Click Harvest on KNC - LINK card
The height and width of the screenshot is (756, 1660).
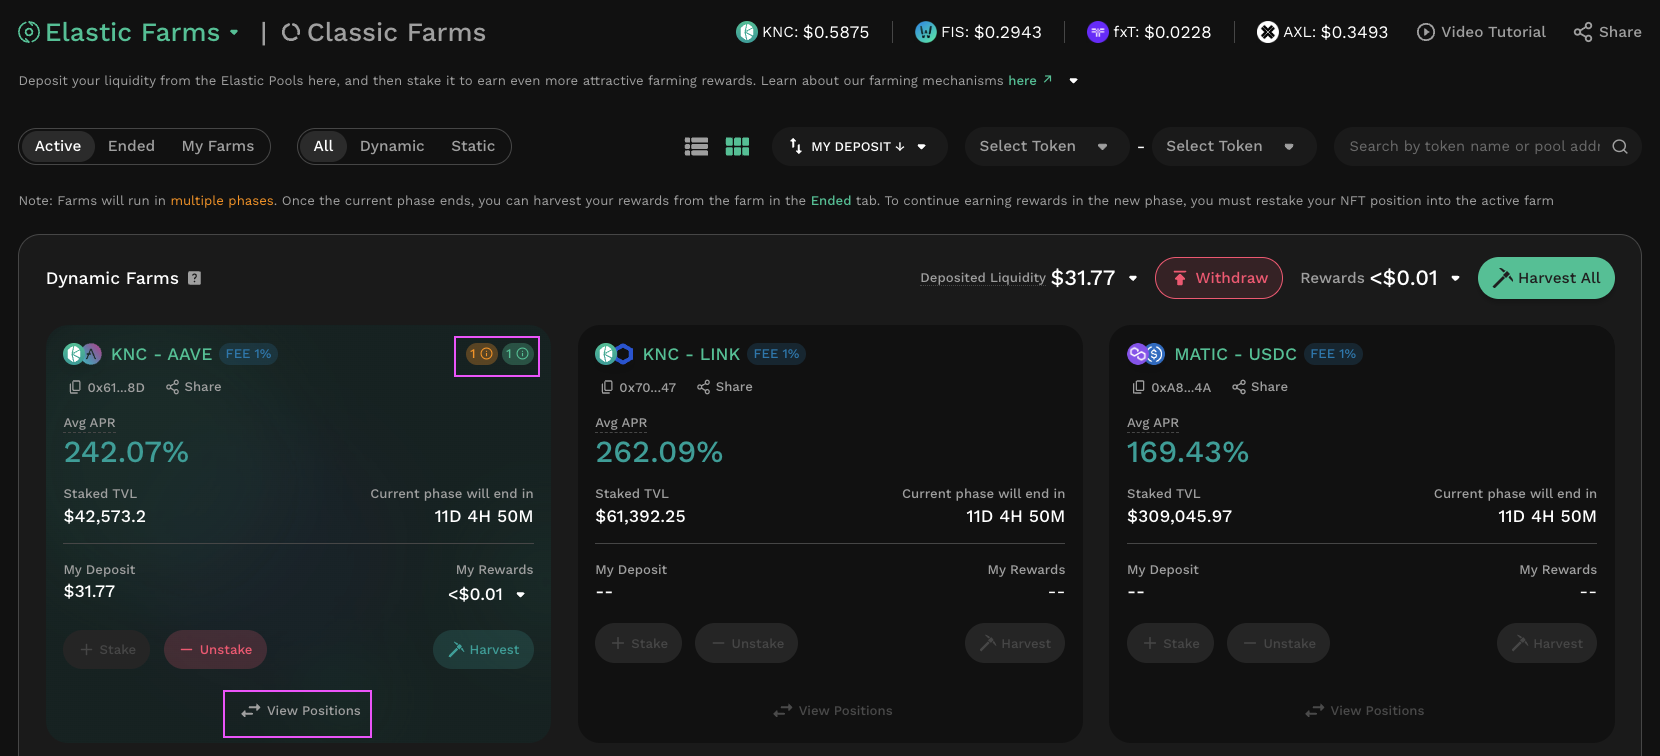pyautogui.click(x=1015, y=643)
